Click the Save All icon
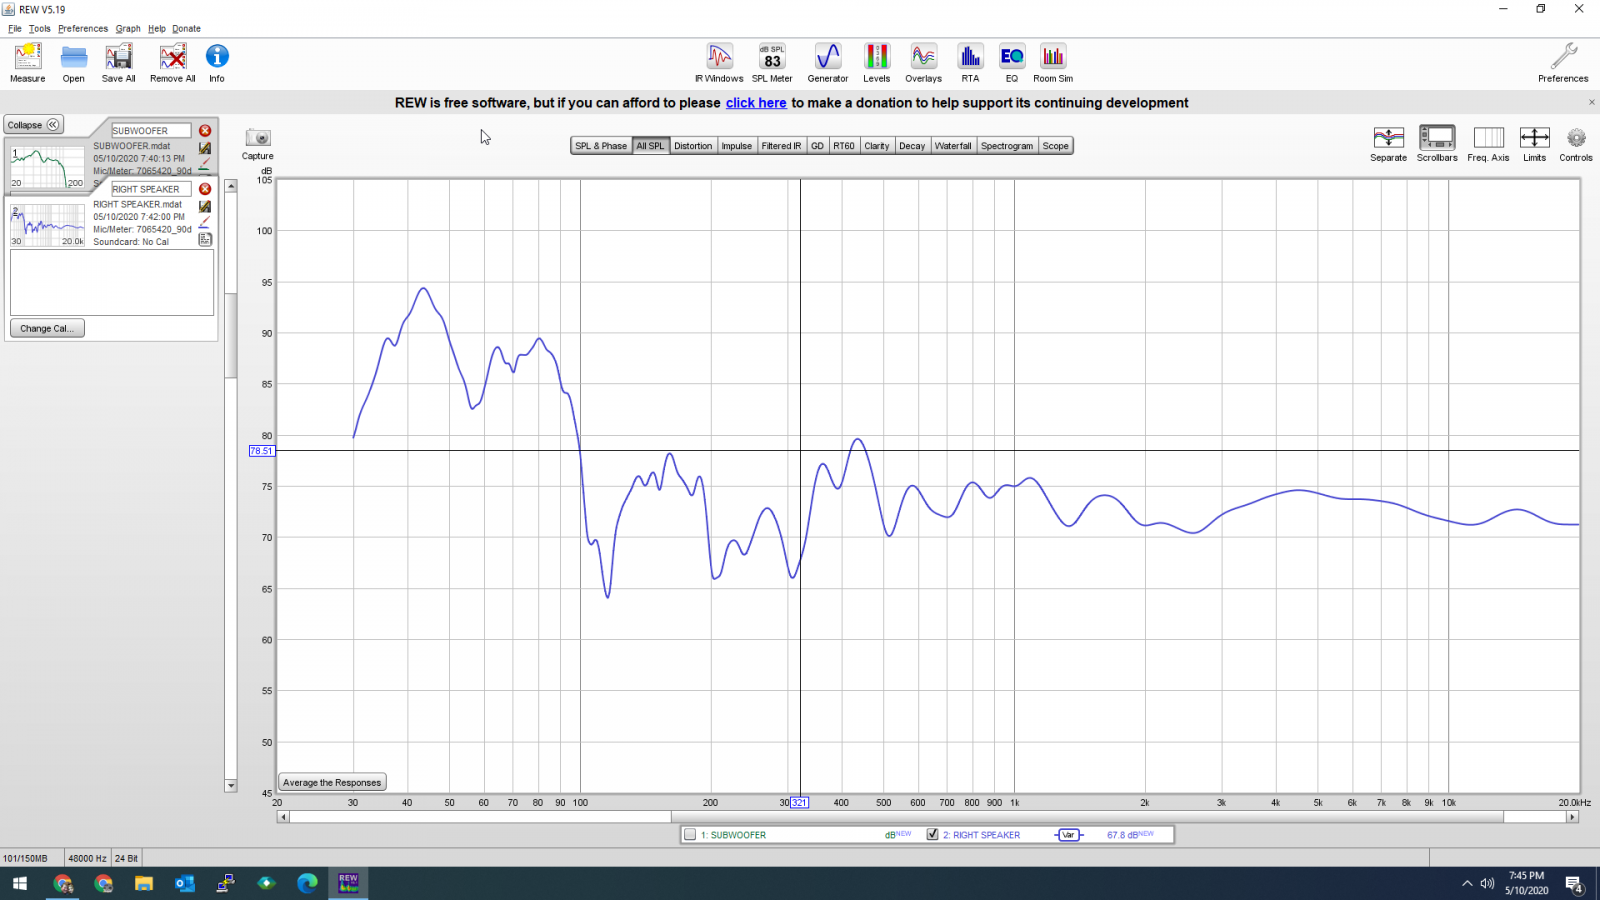 (x=119, y=57)
